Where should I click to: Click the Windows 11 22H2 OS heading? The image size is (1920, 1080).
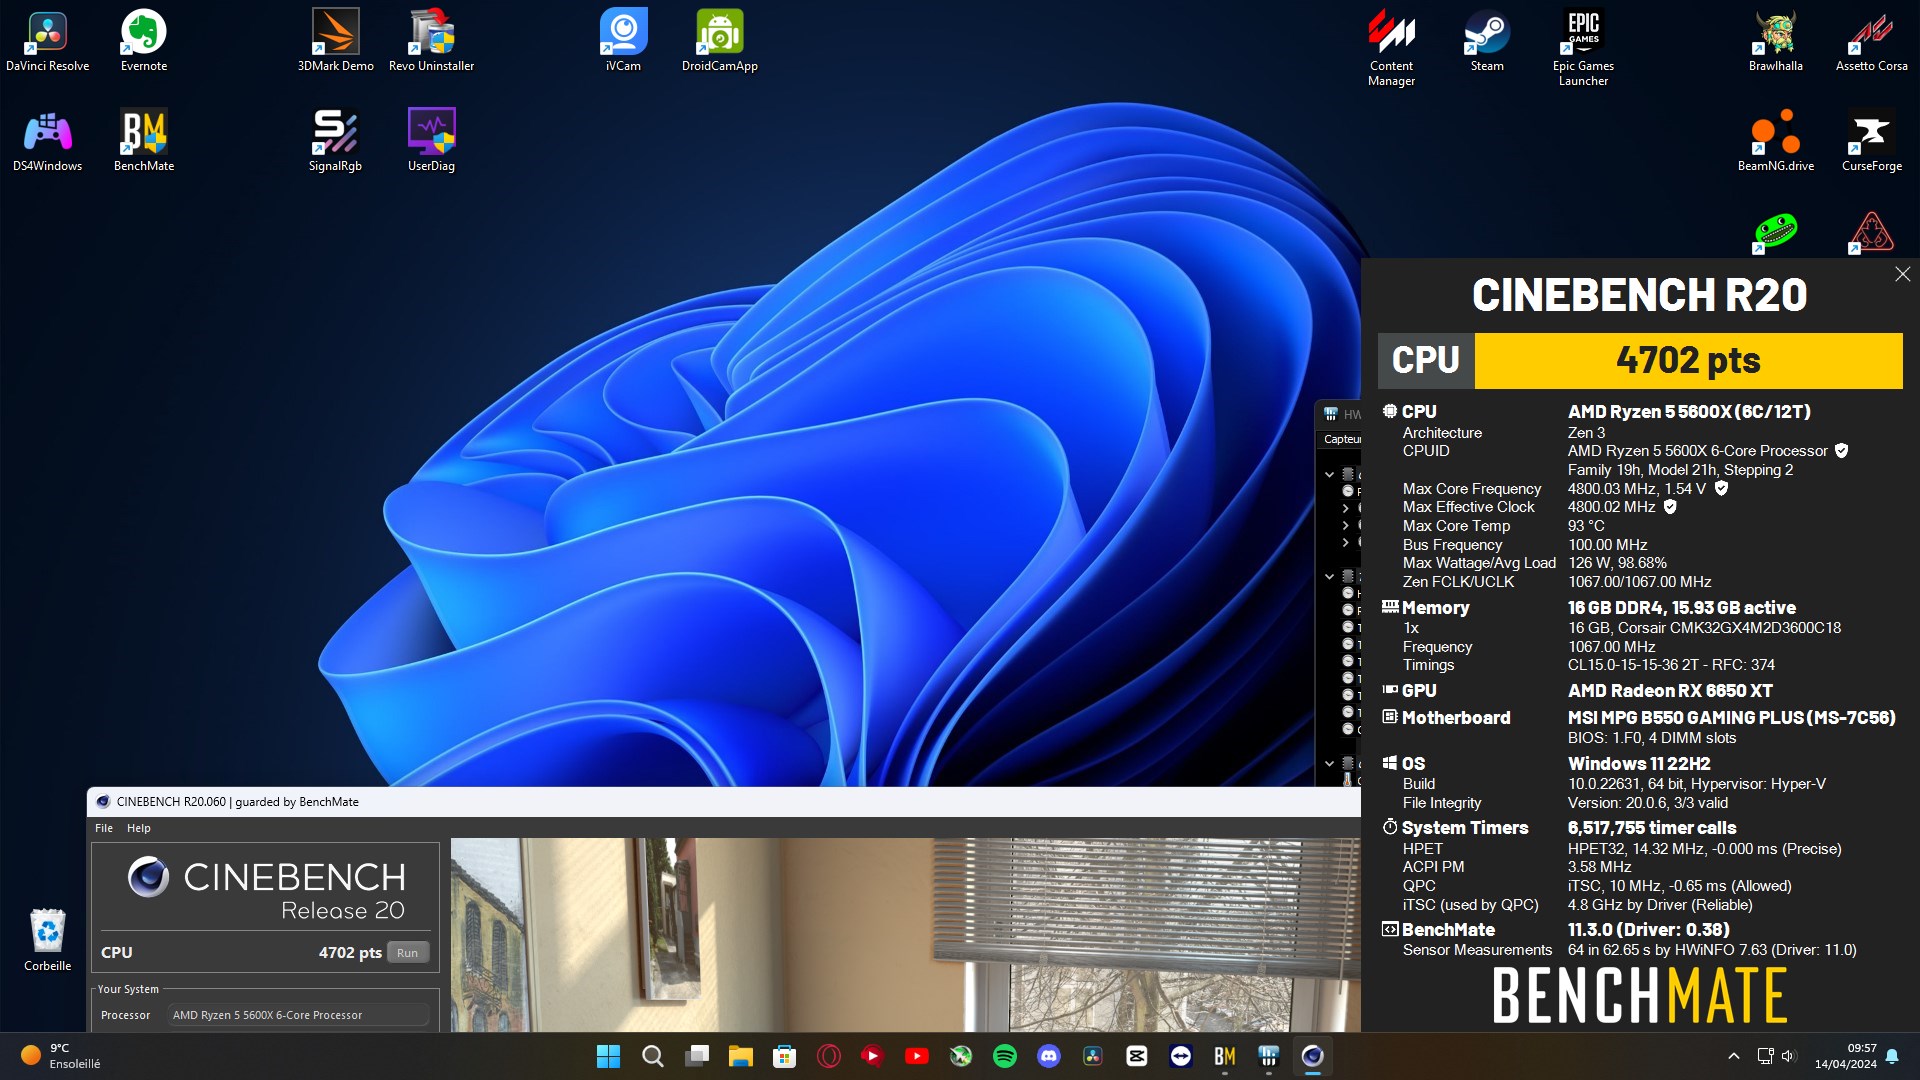click(x=1639, y=764)
